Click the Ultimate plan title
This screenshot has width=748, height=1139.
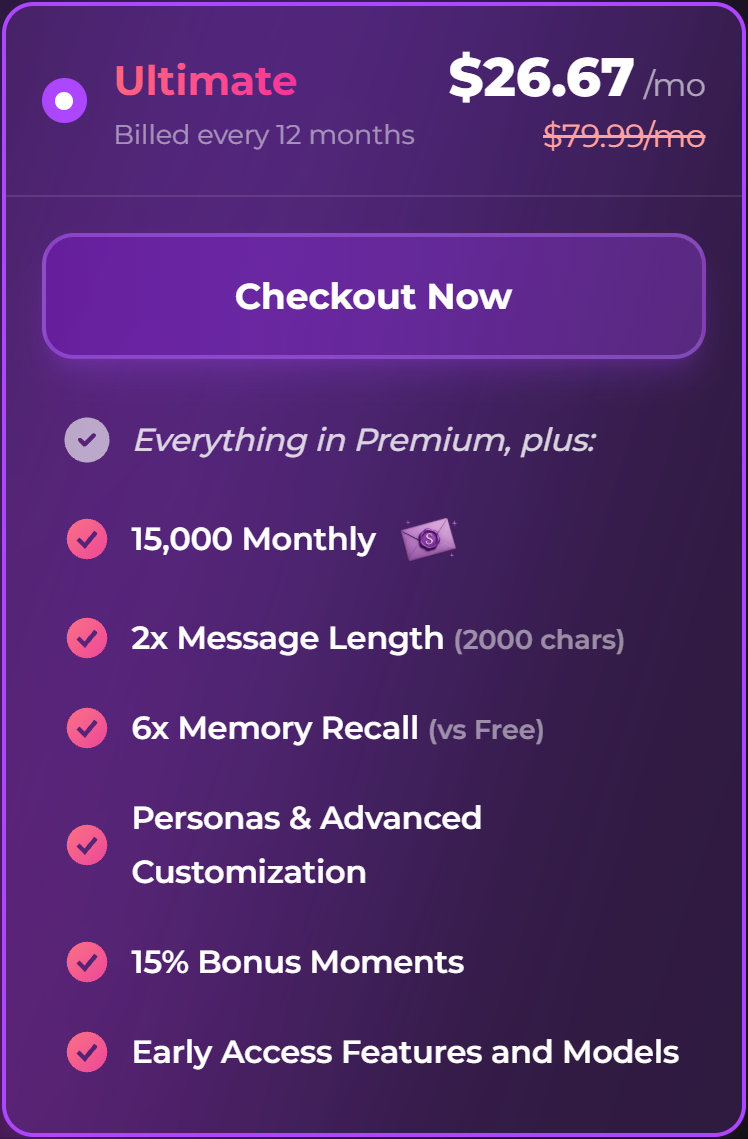coord(205,81)
